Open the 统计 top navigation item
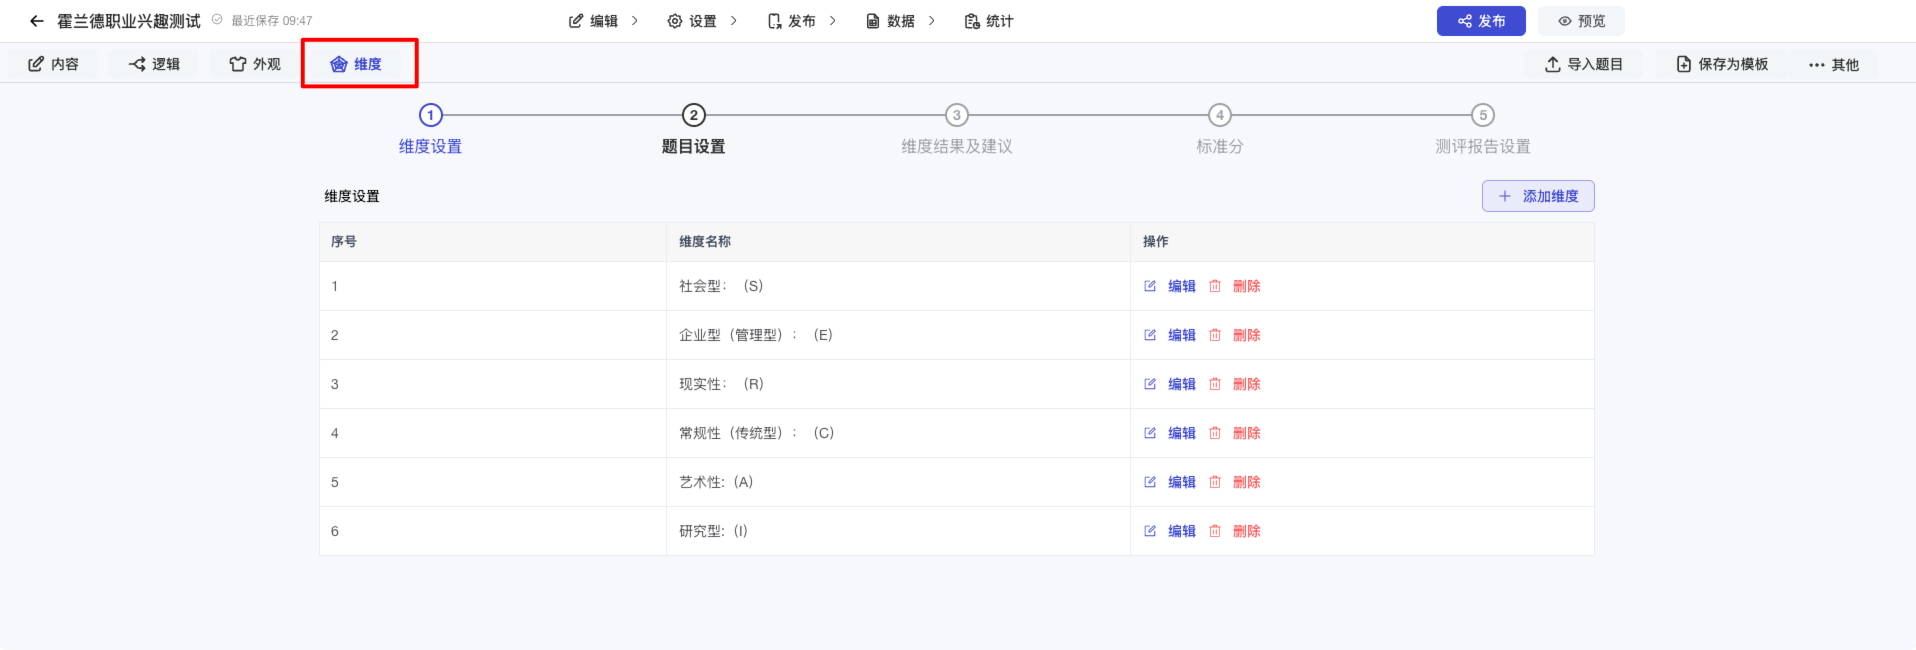1916x650 pixels. (x=989, y=21)
